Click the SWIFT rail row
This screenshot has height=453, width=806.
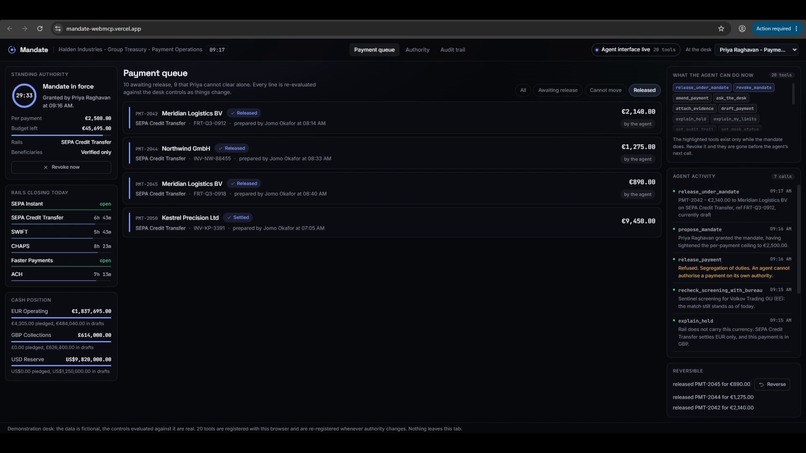pos(61,232)
